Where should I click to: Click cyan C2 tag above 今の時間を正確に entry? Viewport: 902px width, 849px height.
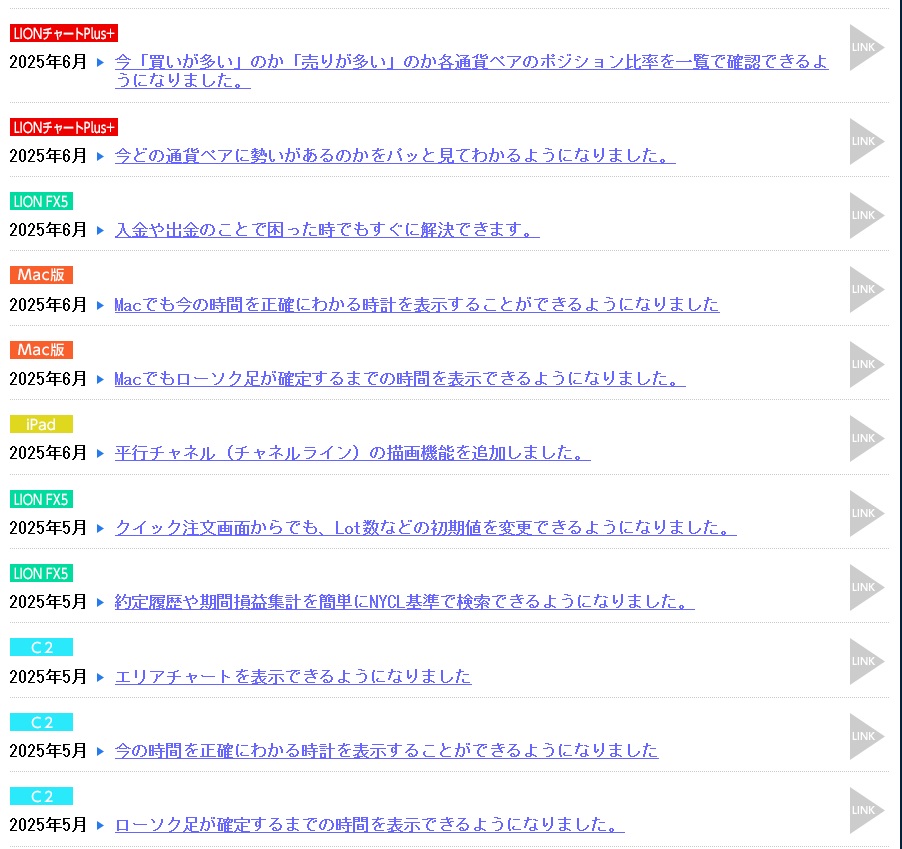41,722
